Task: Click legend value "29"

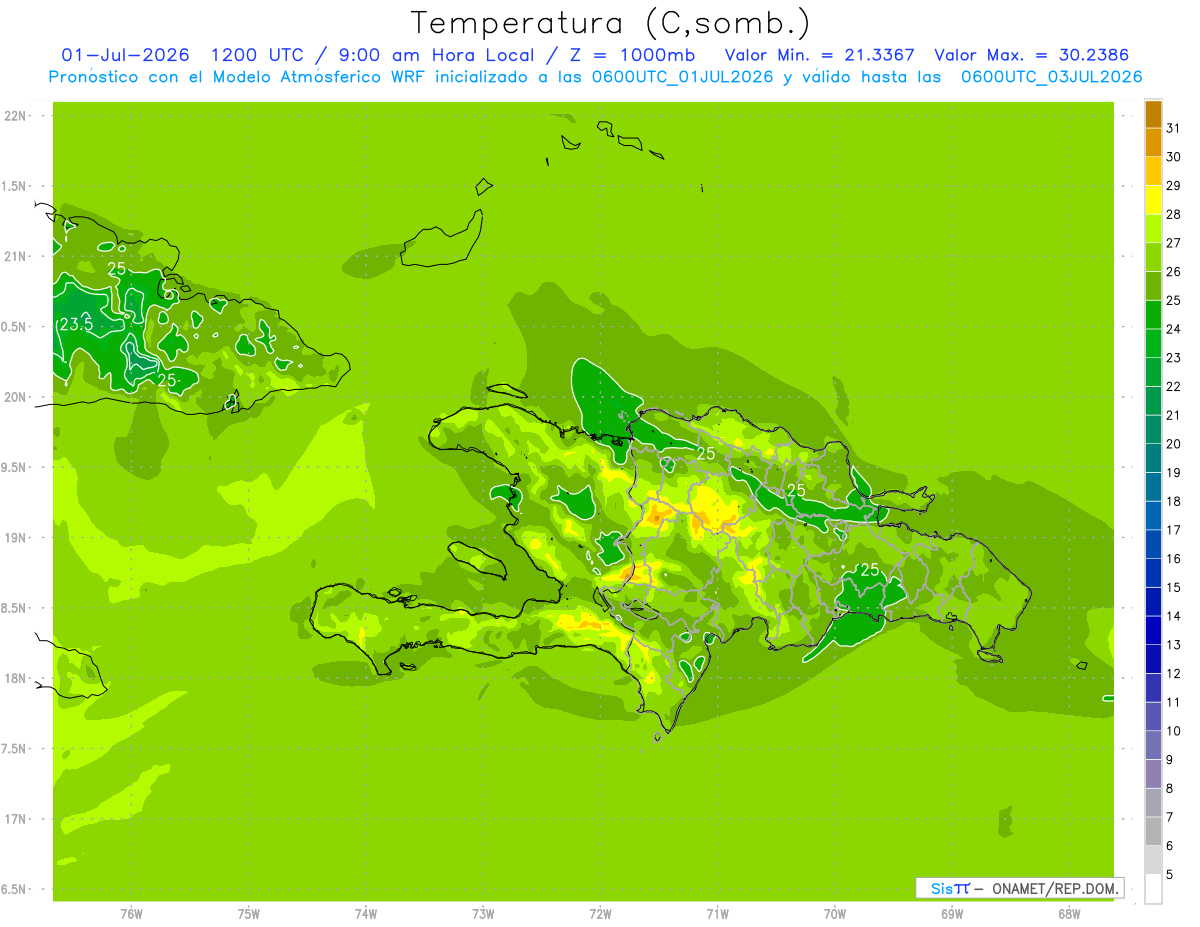Action: 1173,186
